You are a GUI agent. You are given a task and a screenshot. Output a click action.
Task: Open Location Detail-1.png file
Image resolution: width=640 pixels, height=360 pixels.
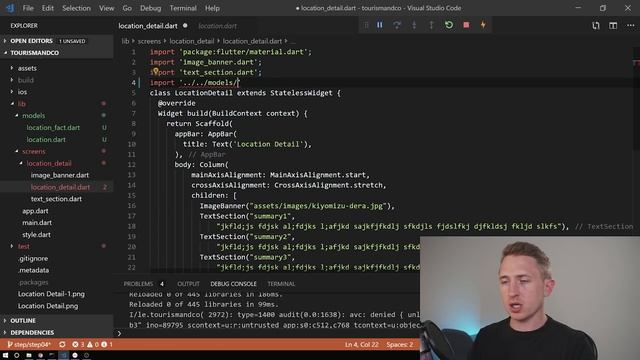tap(51, 293)
